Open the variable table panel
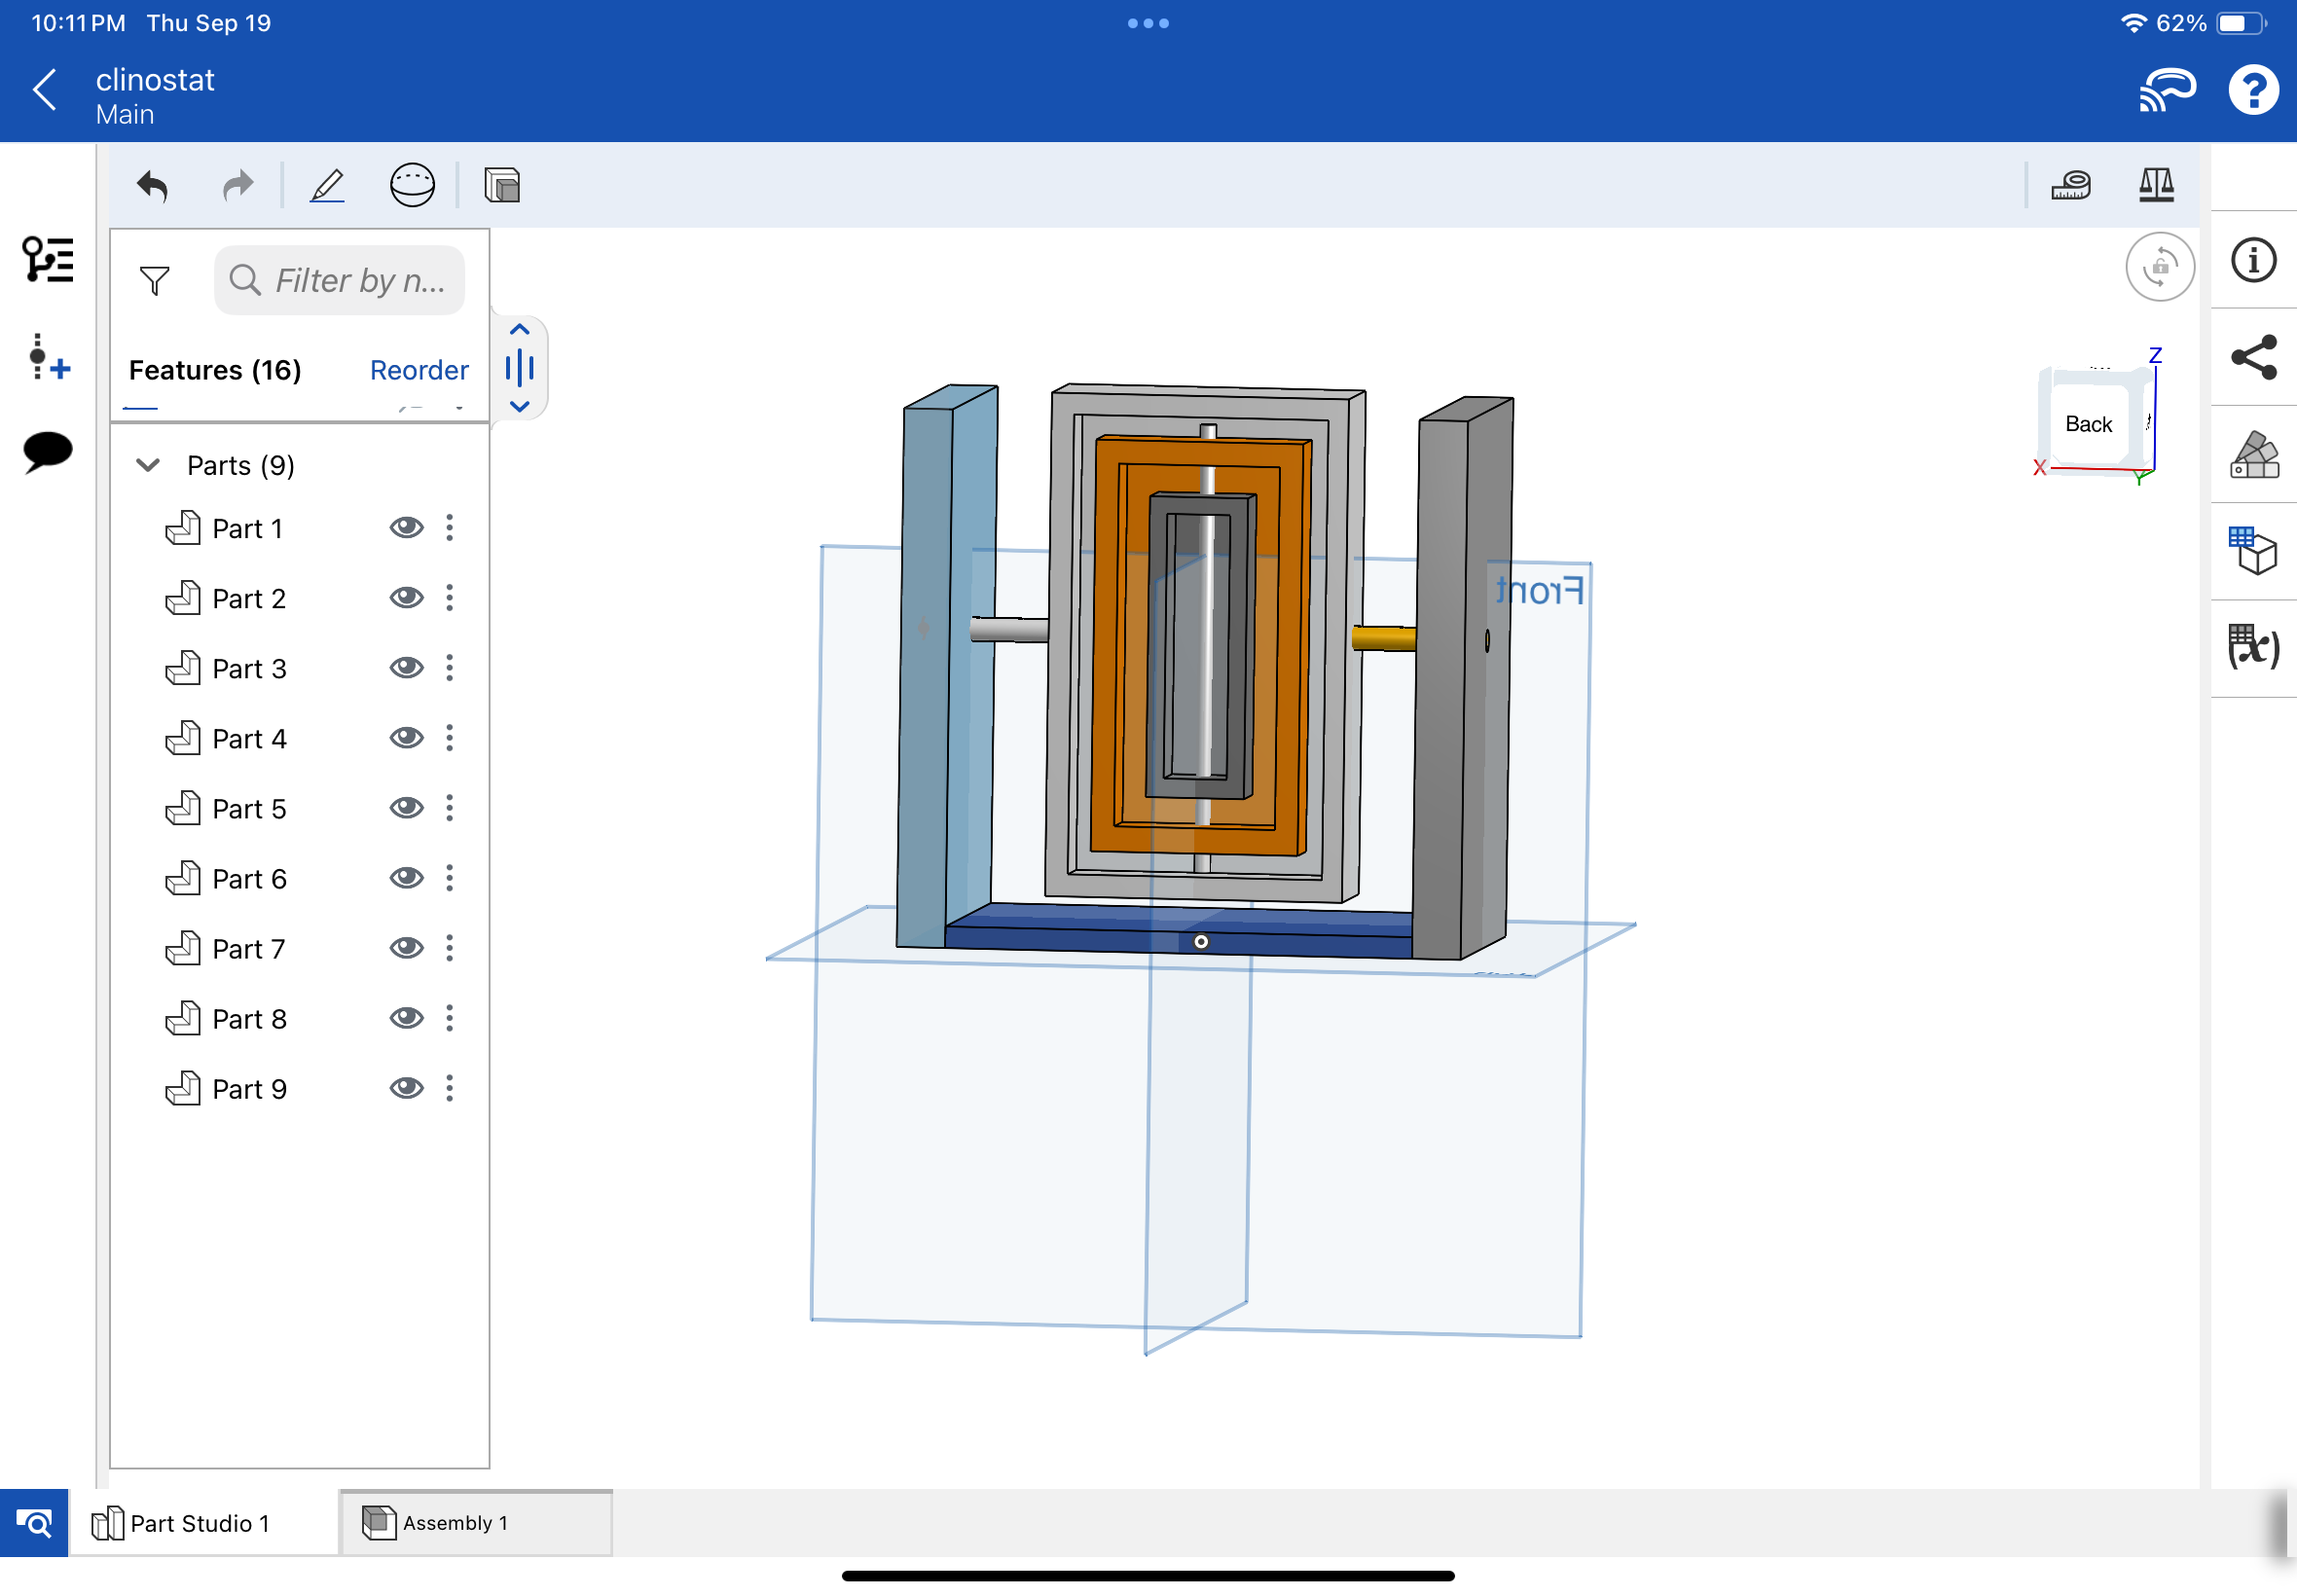Viewport: 2297px width, 1596px height. click(2253, 647)
